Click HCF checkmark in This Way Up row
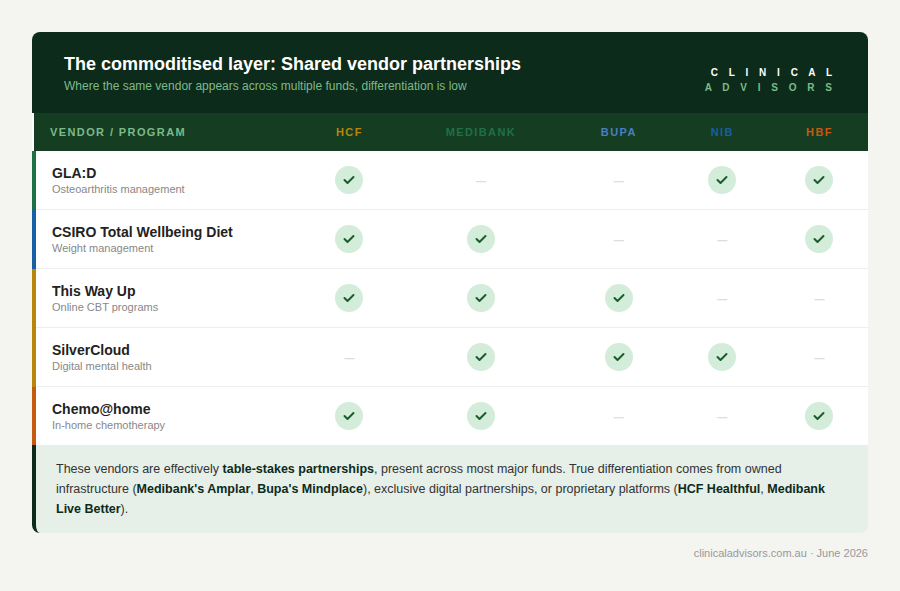Screen dimensions: 900x591 pos(349,298)
